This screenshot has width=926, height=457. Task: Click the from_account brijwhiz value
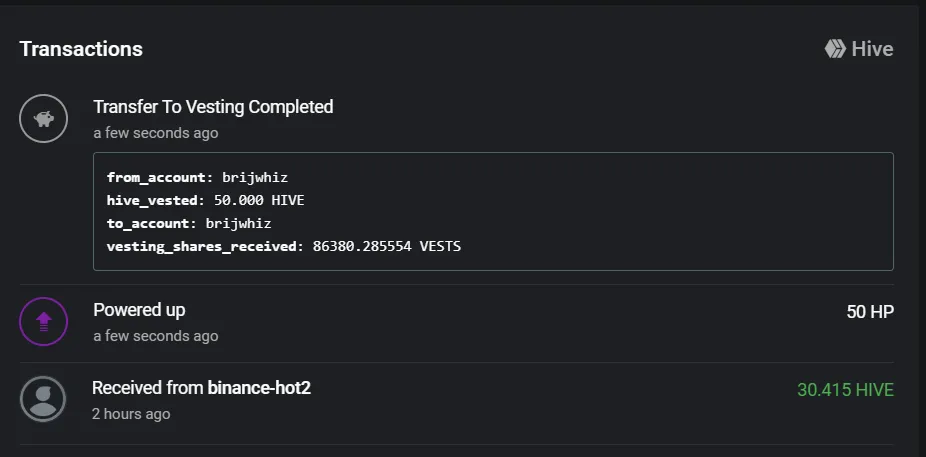(255, 177)
